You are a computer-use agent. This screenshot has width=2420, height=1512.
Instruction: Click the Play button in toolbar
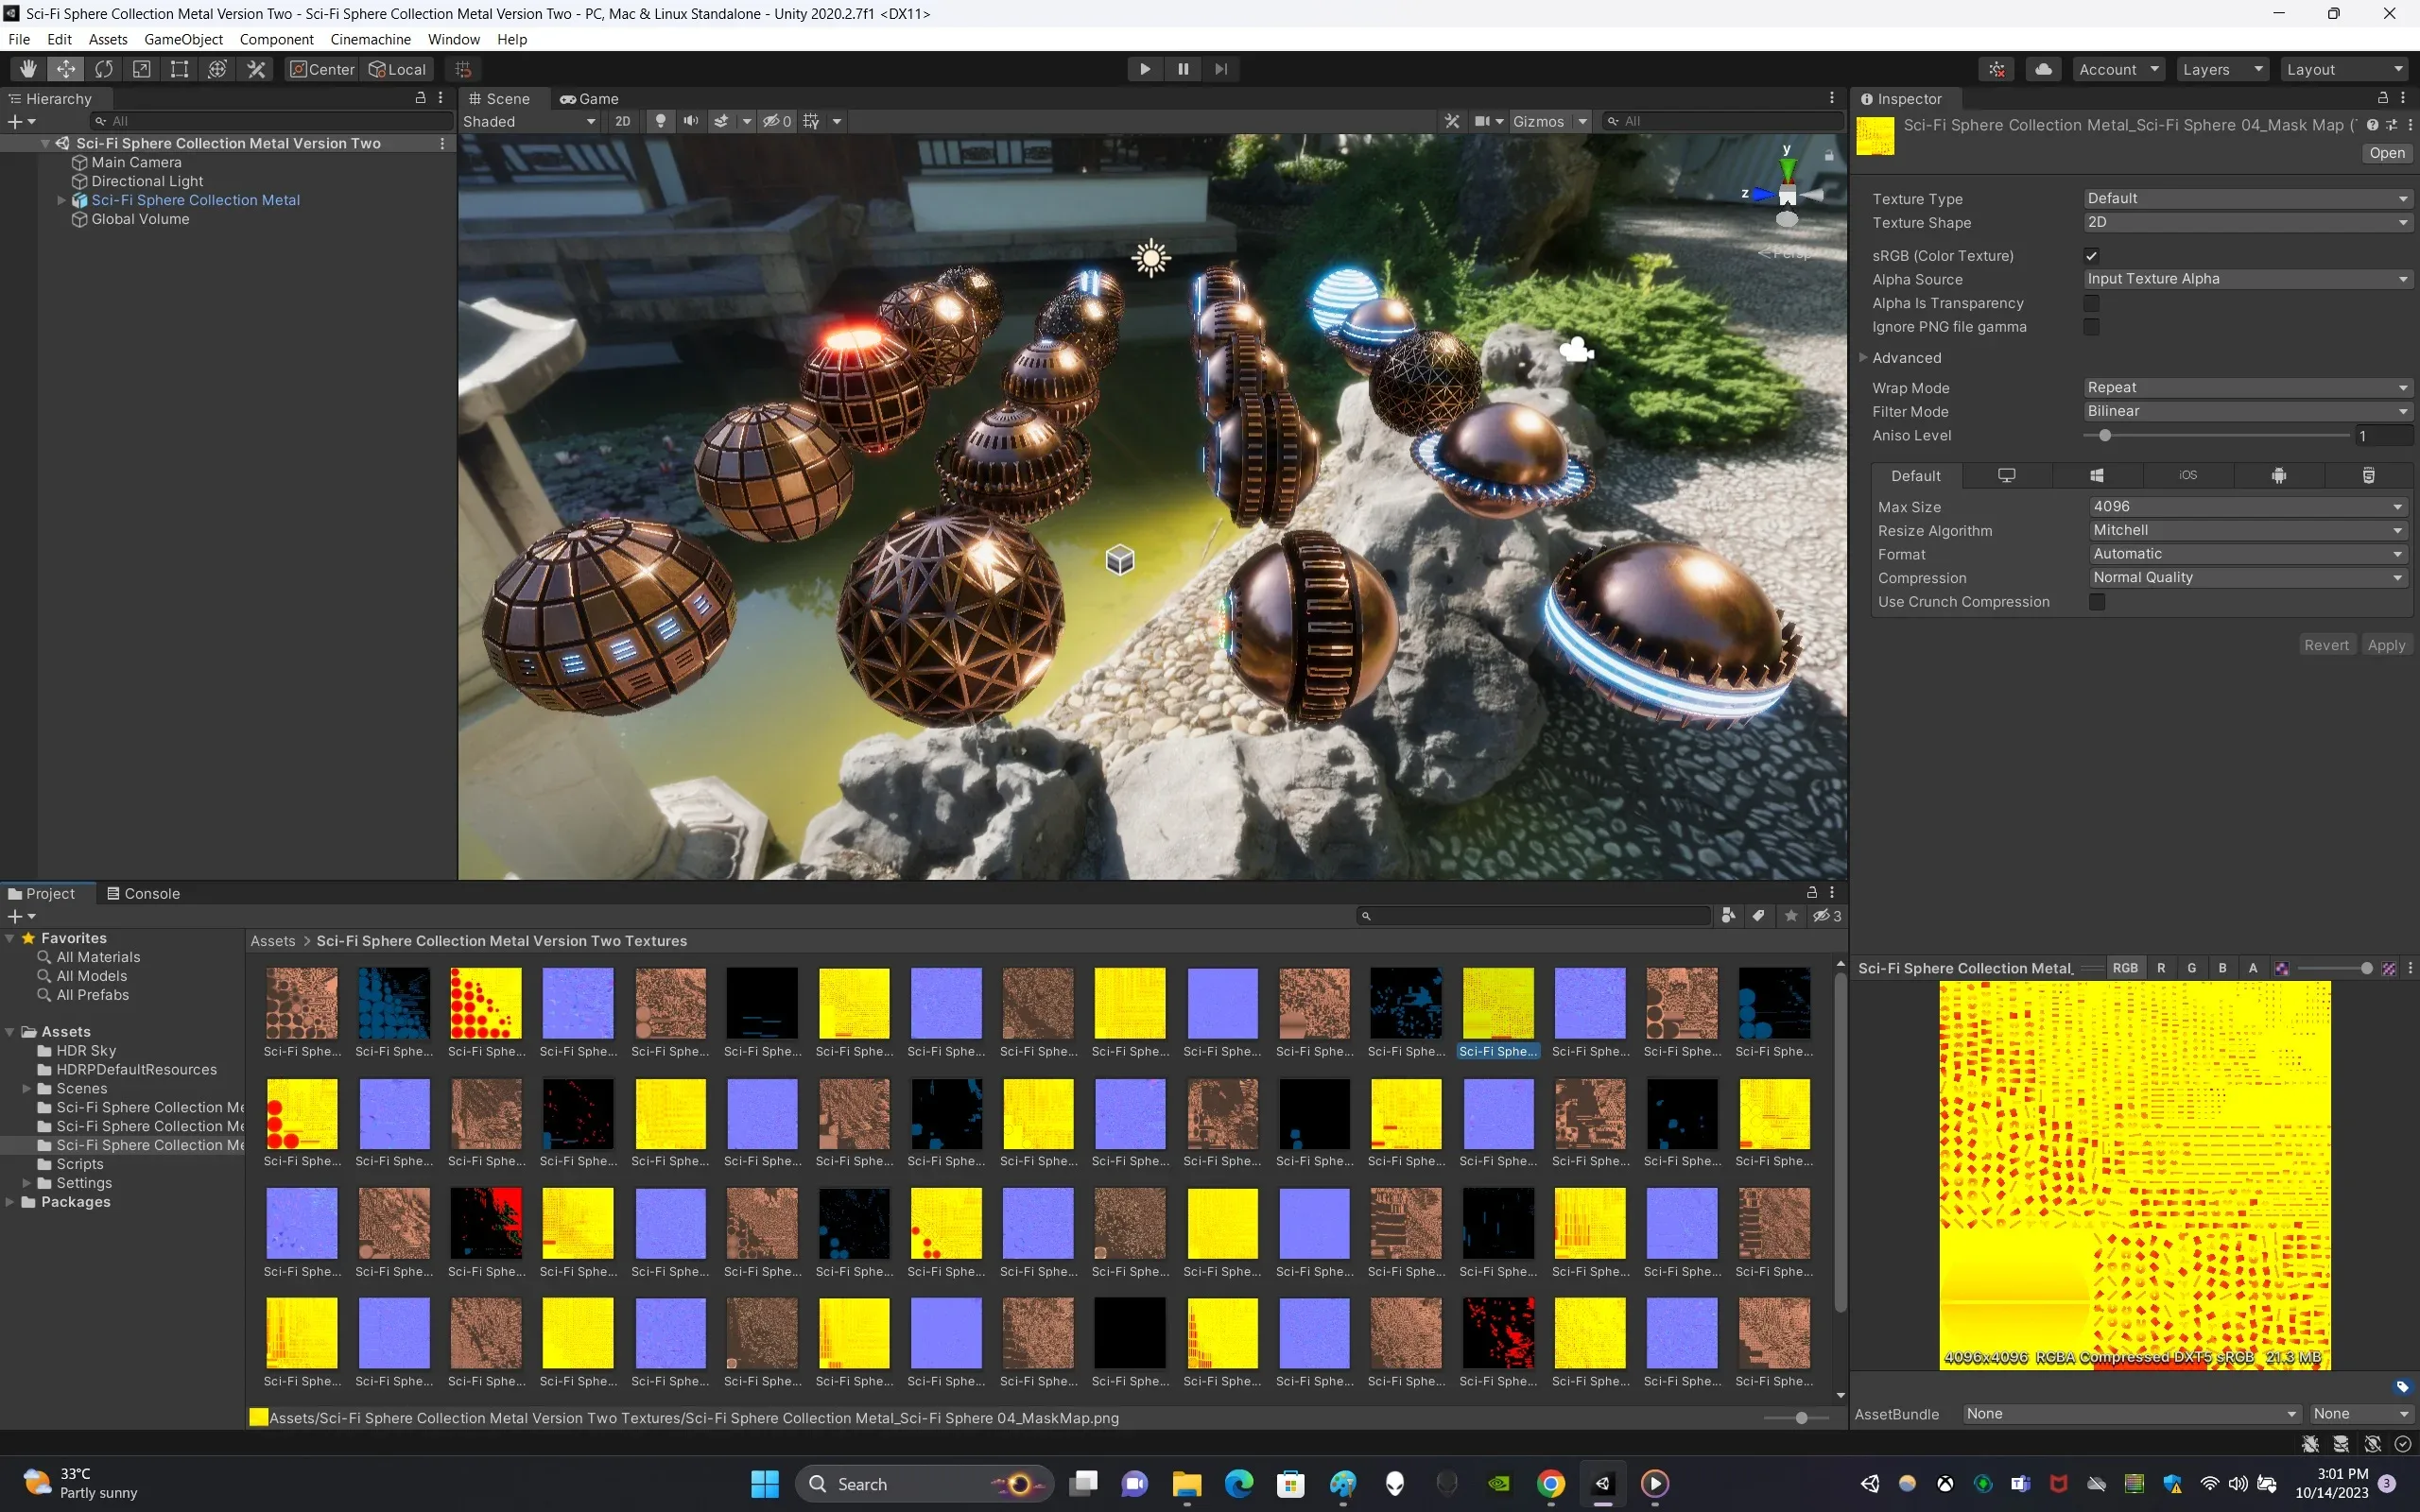point(1145,68)
